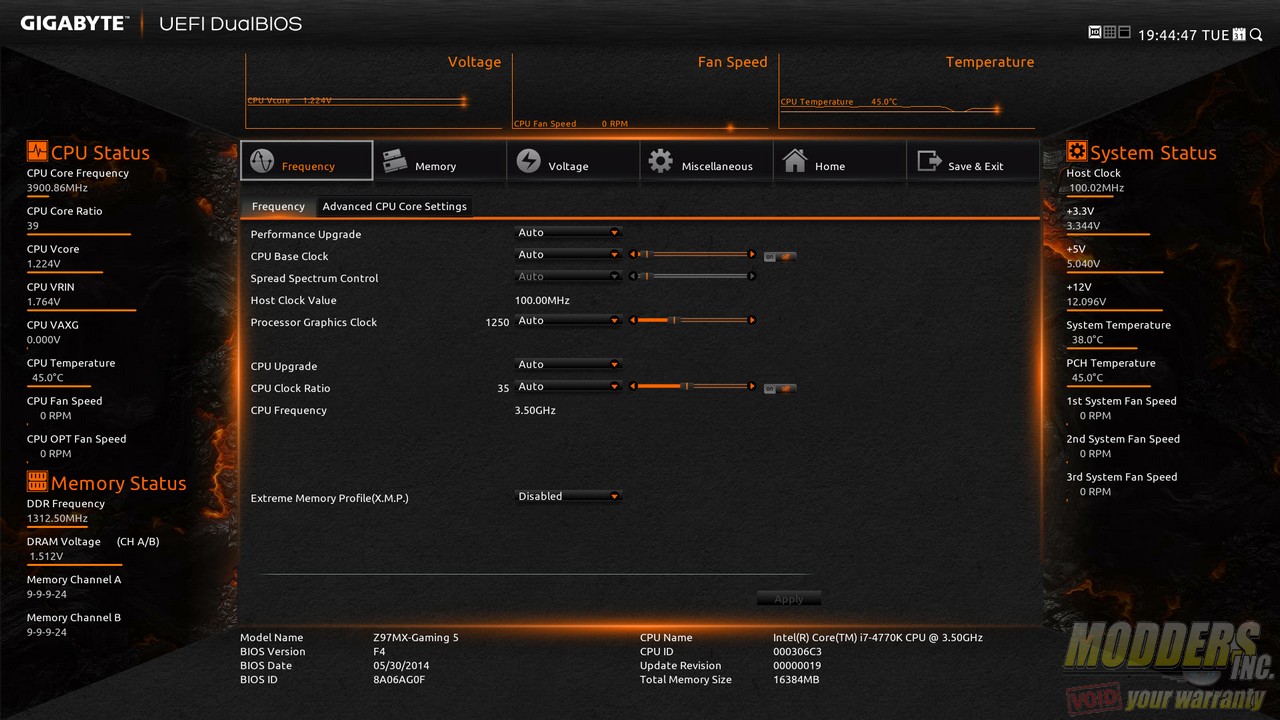This screenshot has height=720, width=1280.
Task: Click the DRAM Voltage 1.512V reading
Action: click(x=45, y=557)
